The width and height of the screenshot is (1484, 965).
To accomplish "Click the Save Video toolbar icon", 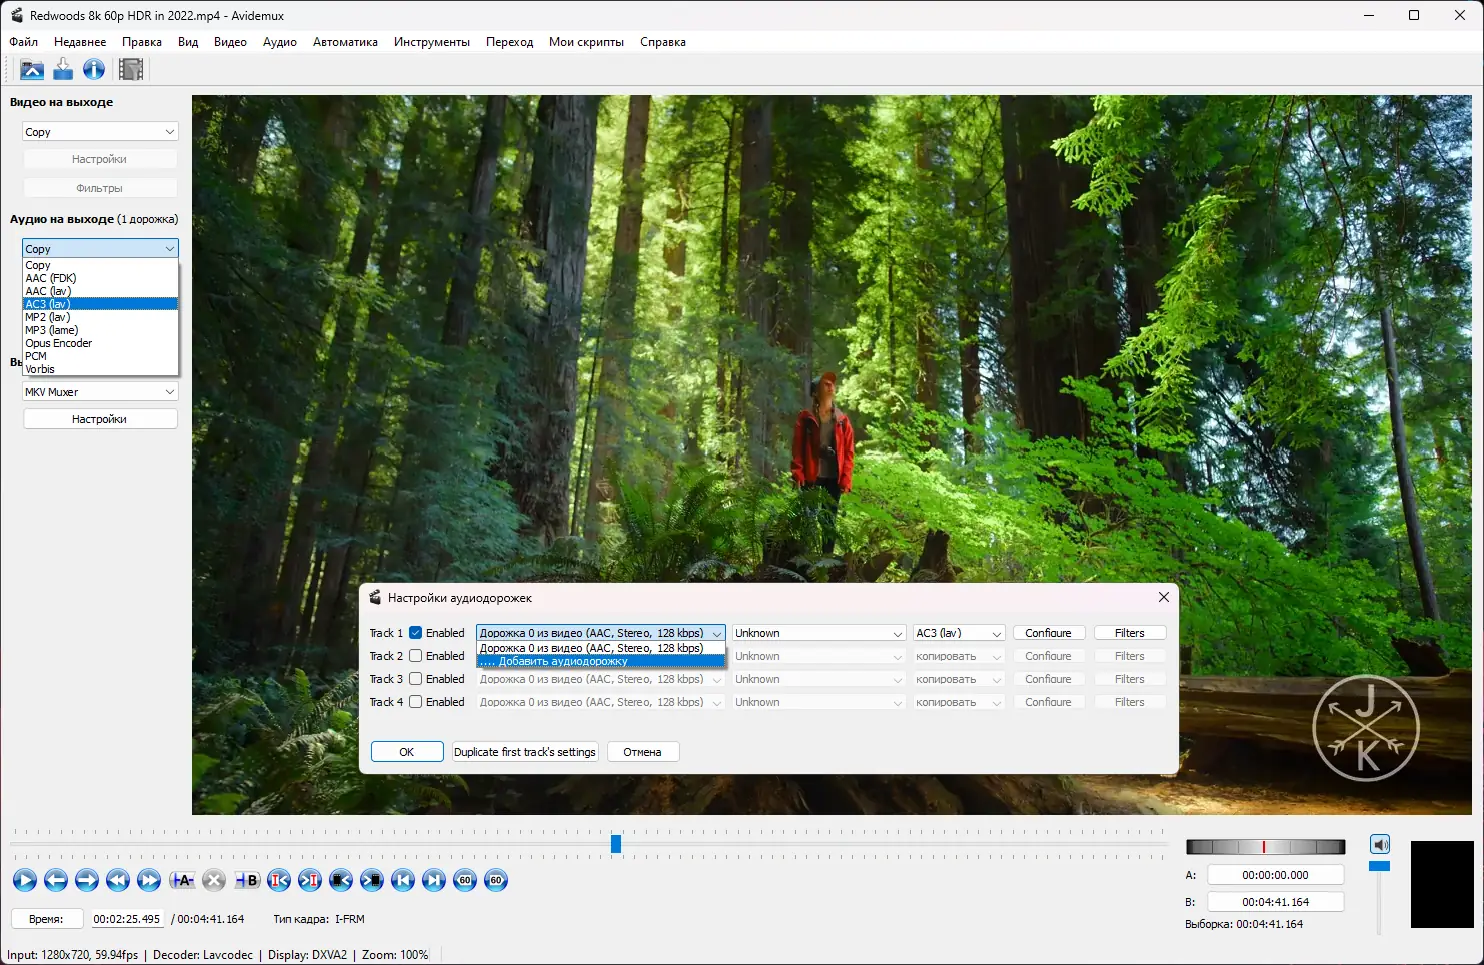I will point(63,69).
